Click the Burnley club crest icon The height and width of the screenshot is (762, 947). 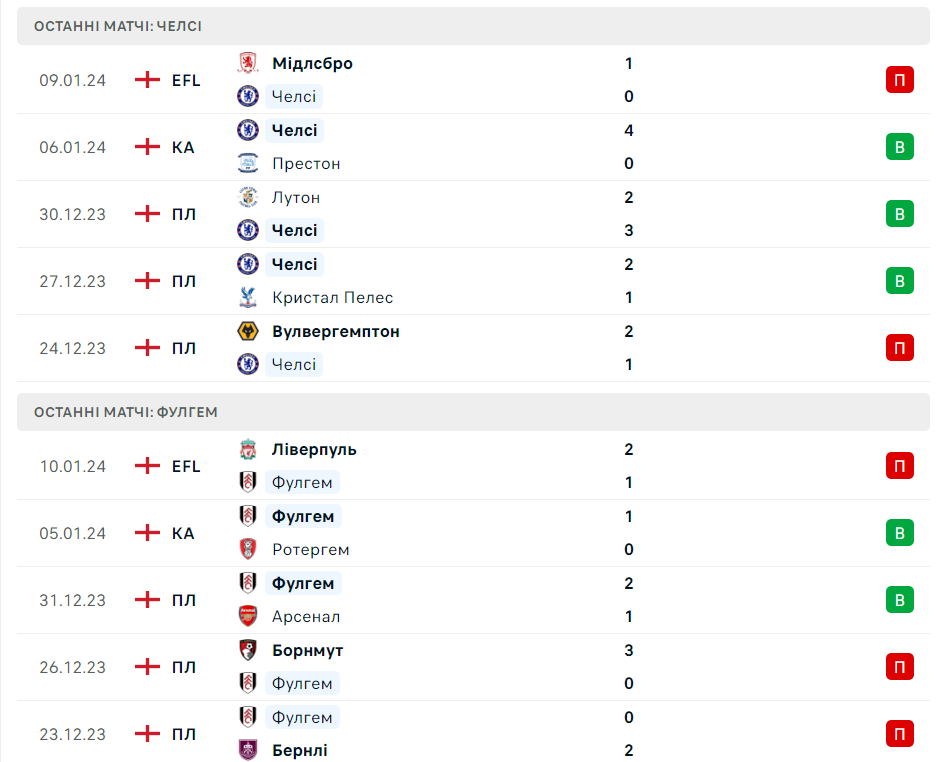(248, 750)
